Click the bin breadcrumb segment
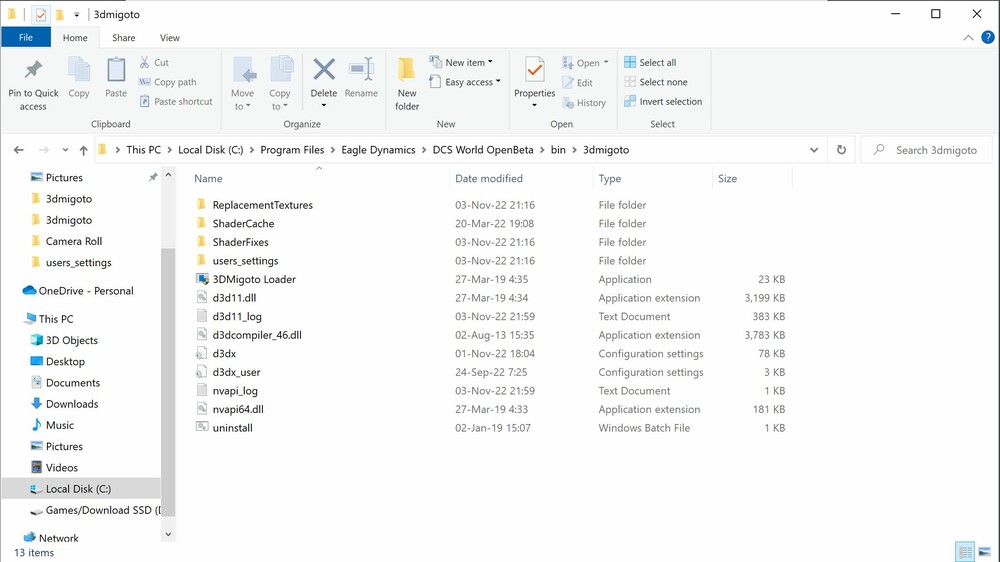Screen dimensions: 1000x562 558,150
